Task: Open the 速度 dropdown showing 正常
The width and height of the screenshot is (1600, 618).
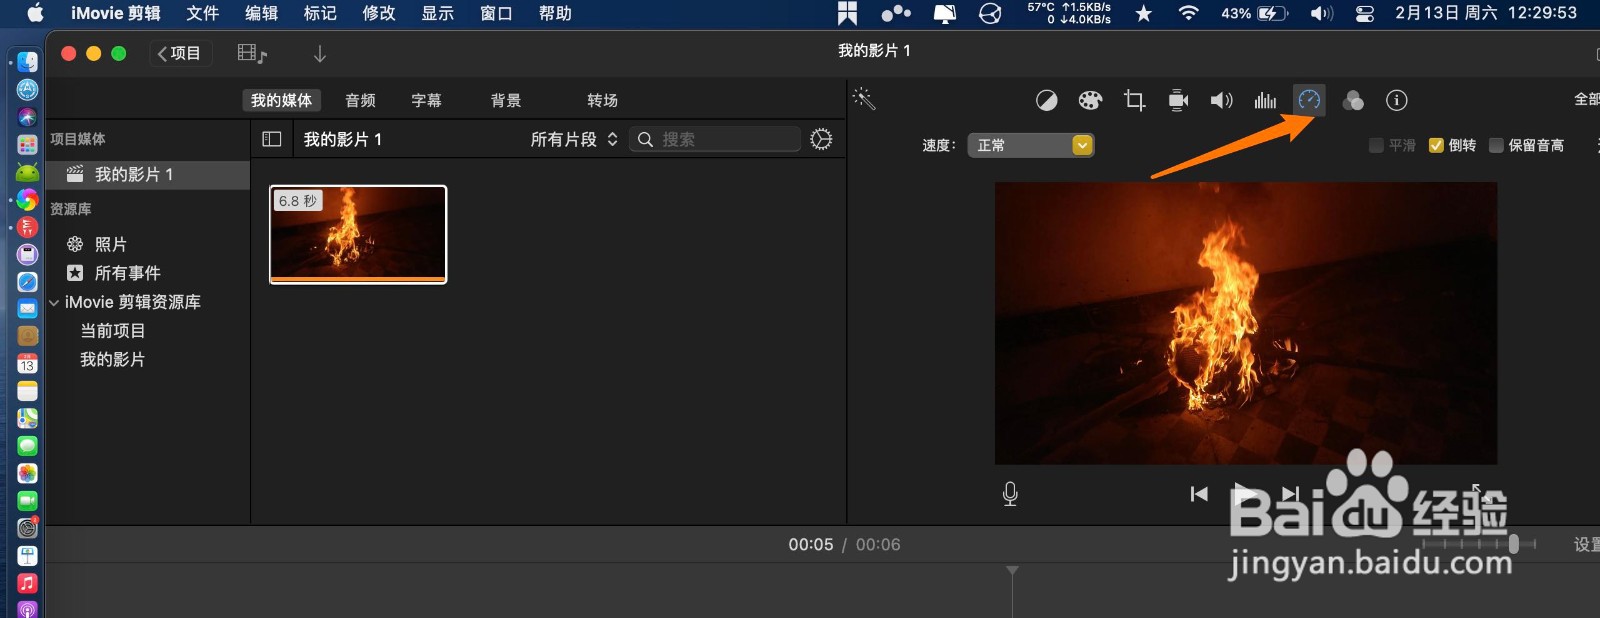Action: (x=1031, y=145)
